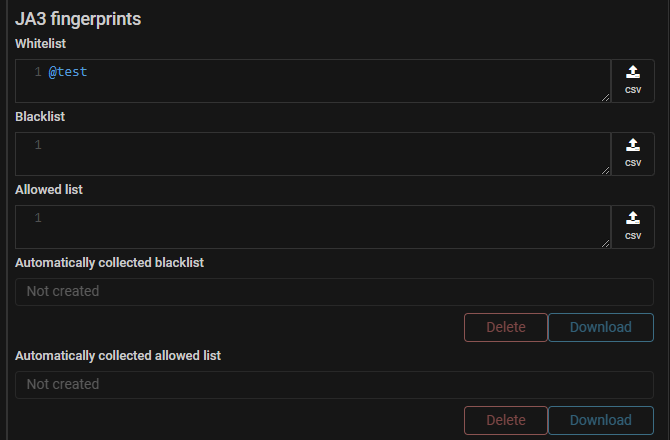This screenshot has width=670, height=440.
Task: Delete the automatically collected blacklist
Action: point(506,327)
